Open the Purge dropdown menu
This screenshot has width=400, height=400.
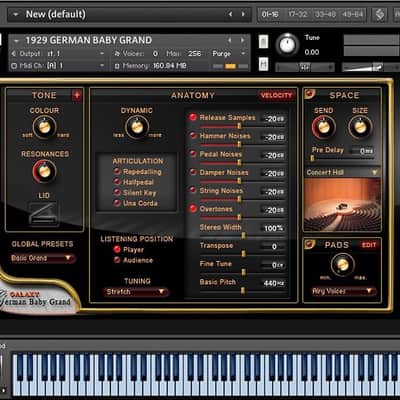click(x=229, y=54)
